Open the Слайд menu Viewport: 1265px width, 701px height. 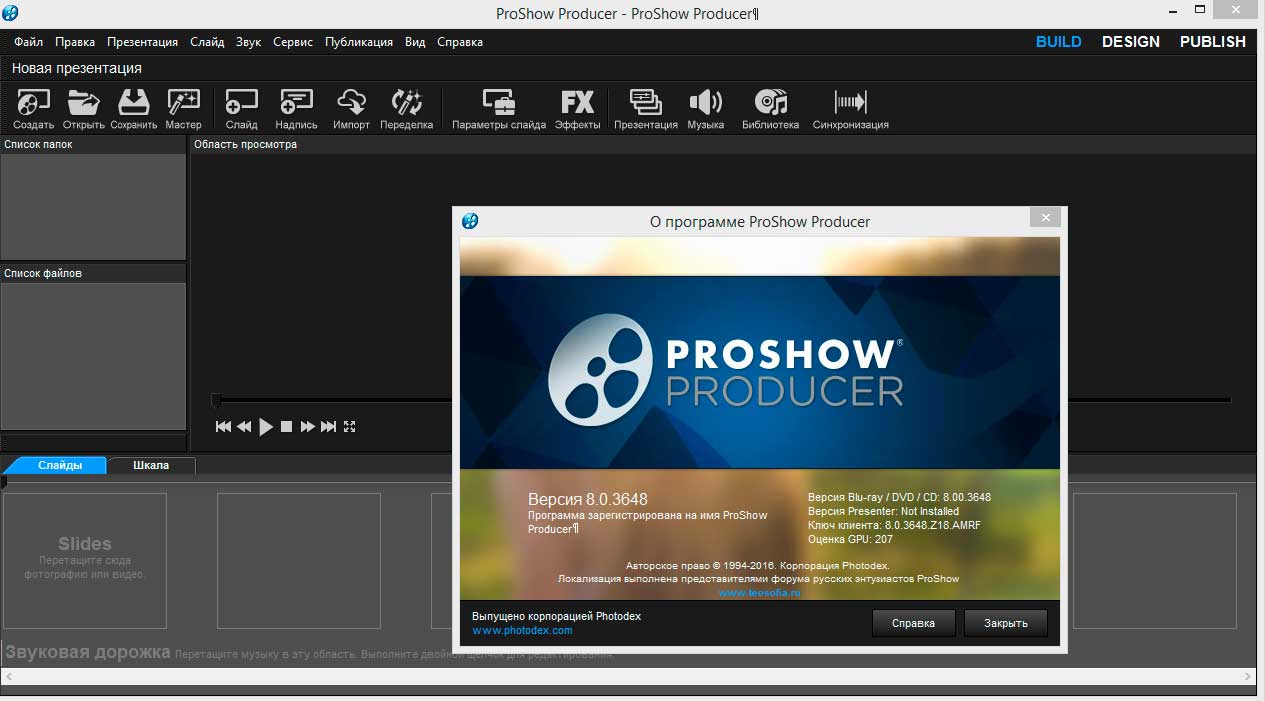pyautogui.click(x=207, y=42)
